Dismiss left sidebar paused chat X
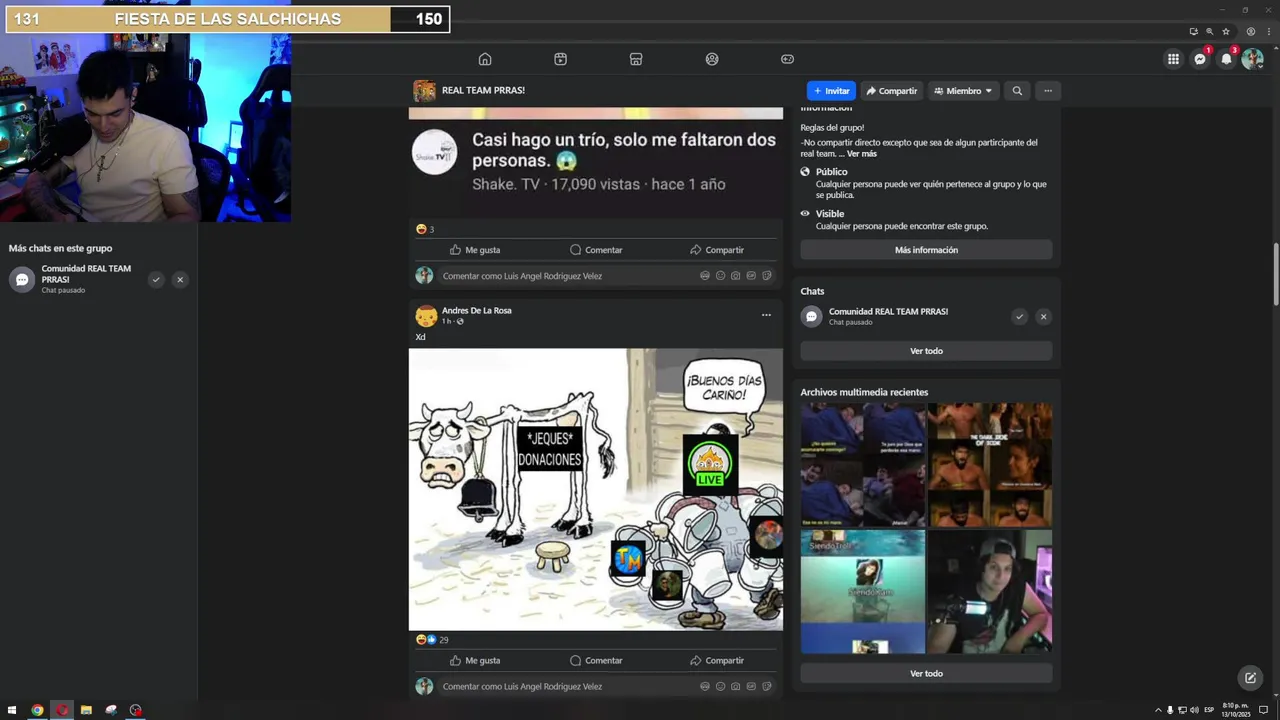Image resolution: width=1280 pixels, height=720 pixels. click(x=180, y=280)
